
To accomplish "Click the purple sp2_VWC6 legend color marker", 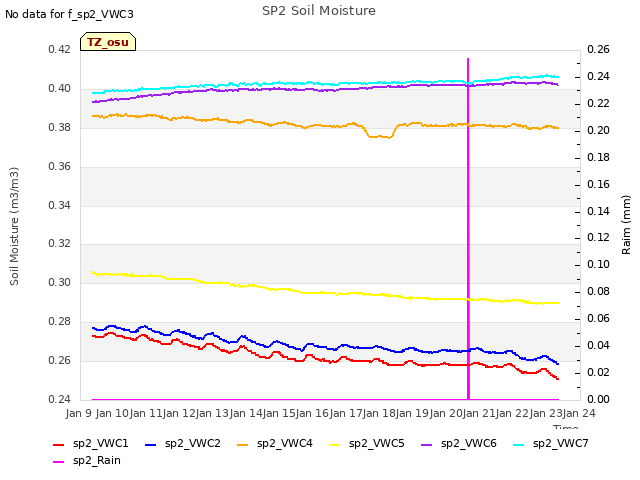I will click(x=427, y=444).
